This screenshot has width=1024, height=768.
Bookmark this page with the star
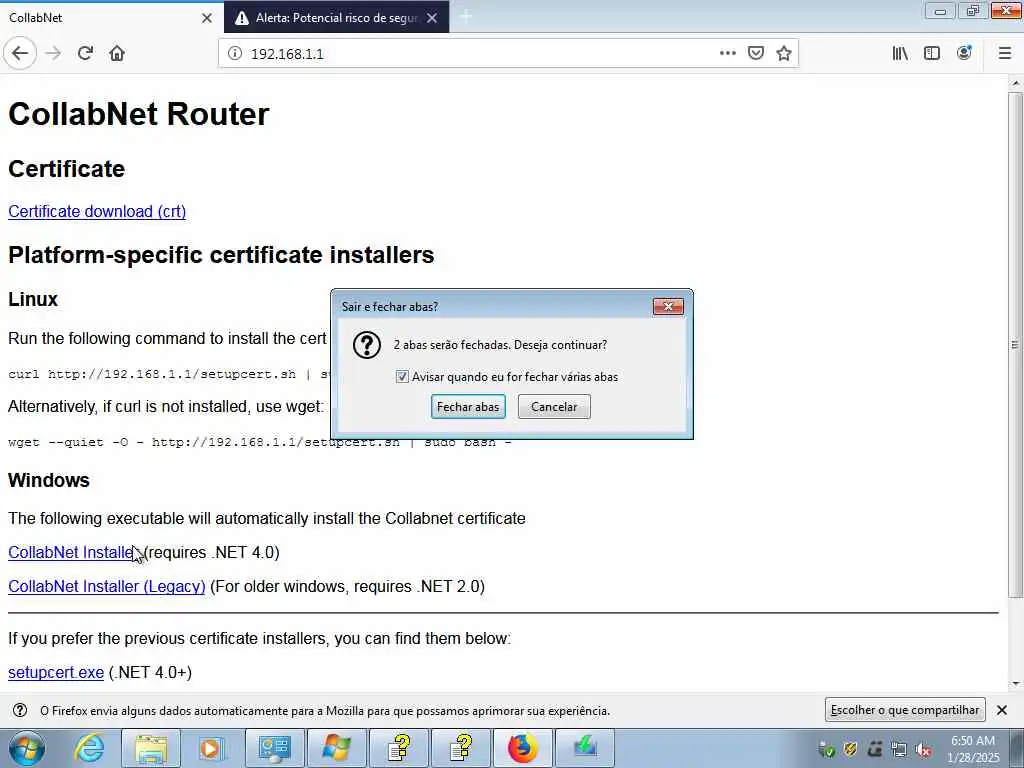[784, 54]
